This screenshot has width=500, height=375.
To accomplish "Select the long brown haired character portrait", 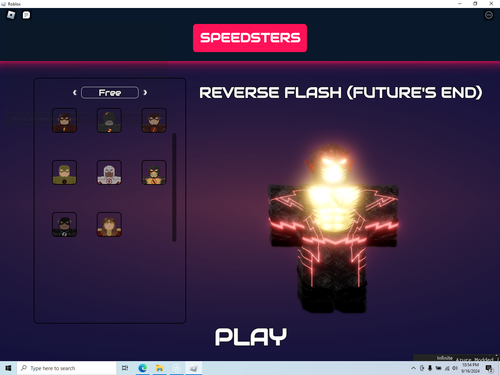I will click(x=109, y=224).
